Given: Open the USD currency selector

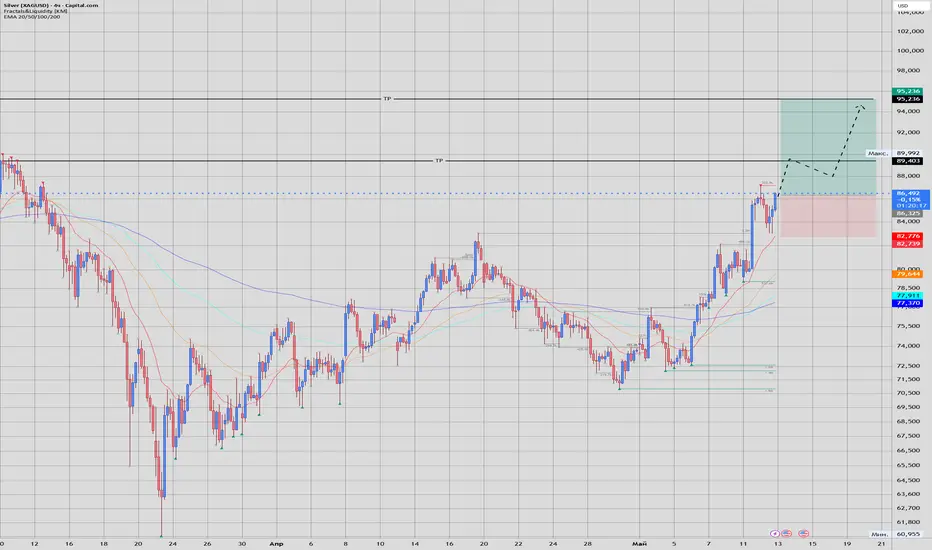Looking at the screenshot, I should tap(903, 5).
